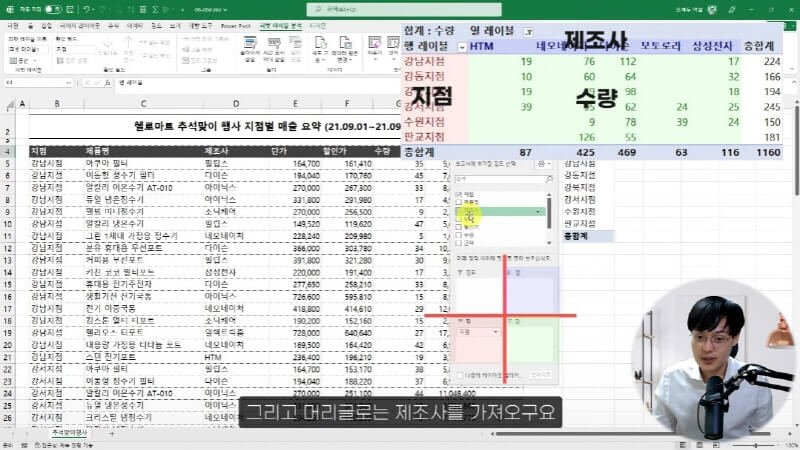Click the pen icon in the upper-right title bar
The height and width of the screenshot is (450, 800).
click(732, 10)
